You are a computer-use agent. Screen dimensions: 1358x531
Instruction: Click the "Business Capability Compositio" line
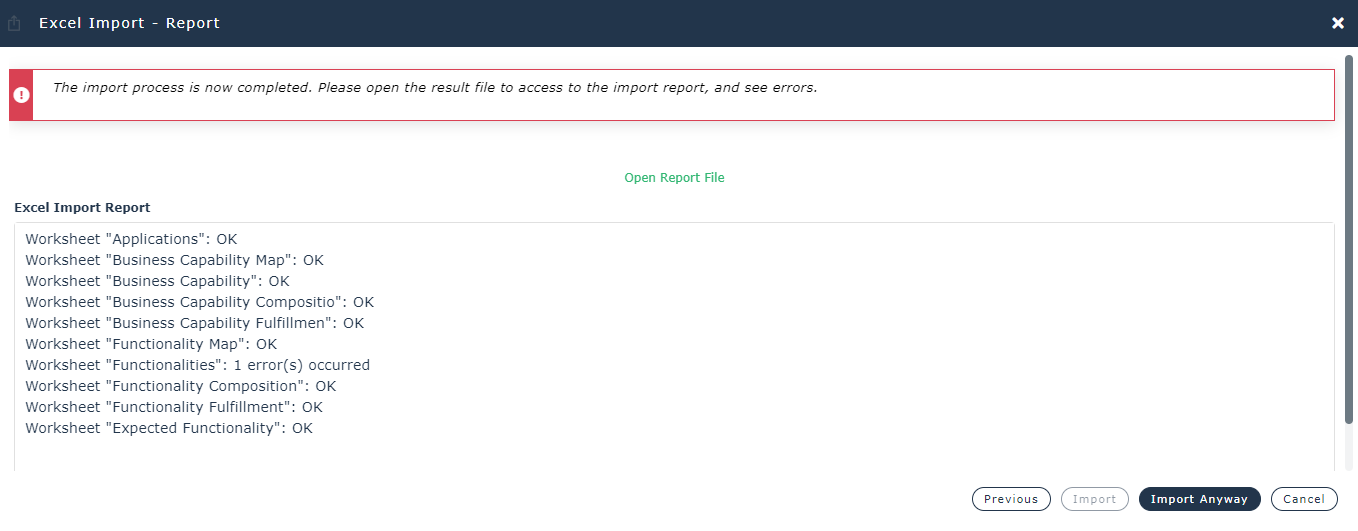point(199,302)
